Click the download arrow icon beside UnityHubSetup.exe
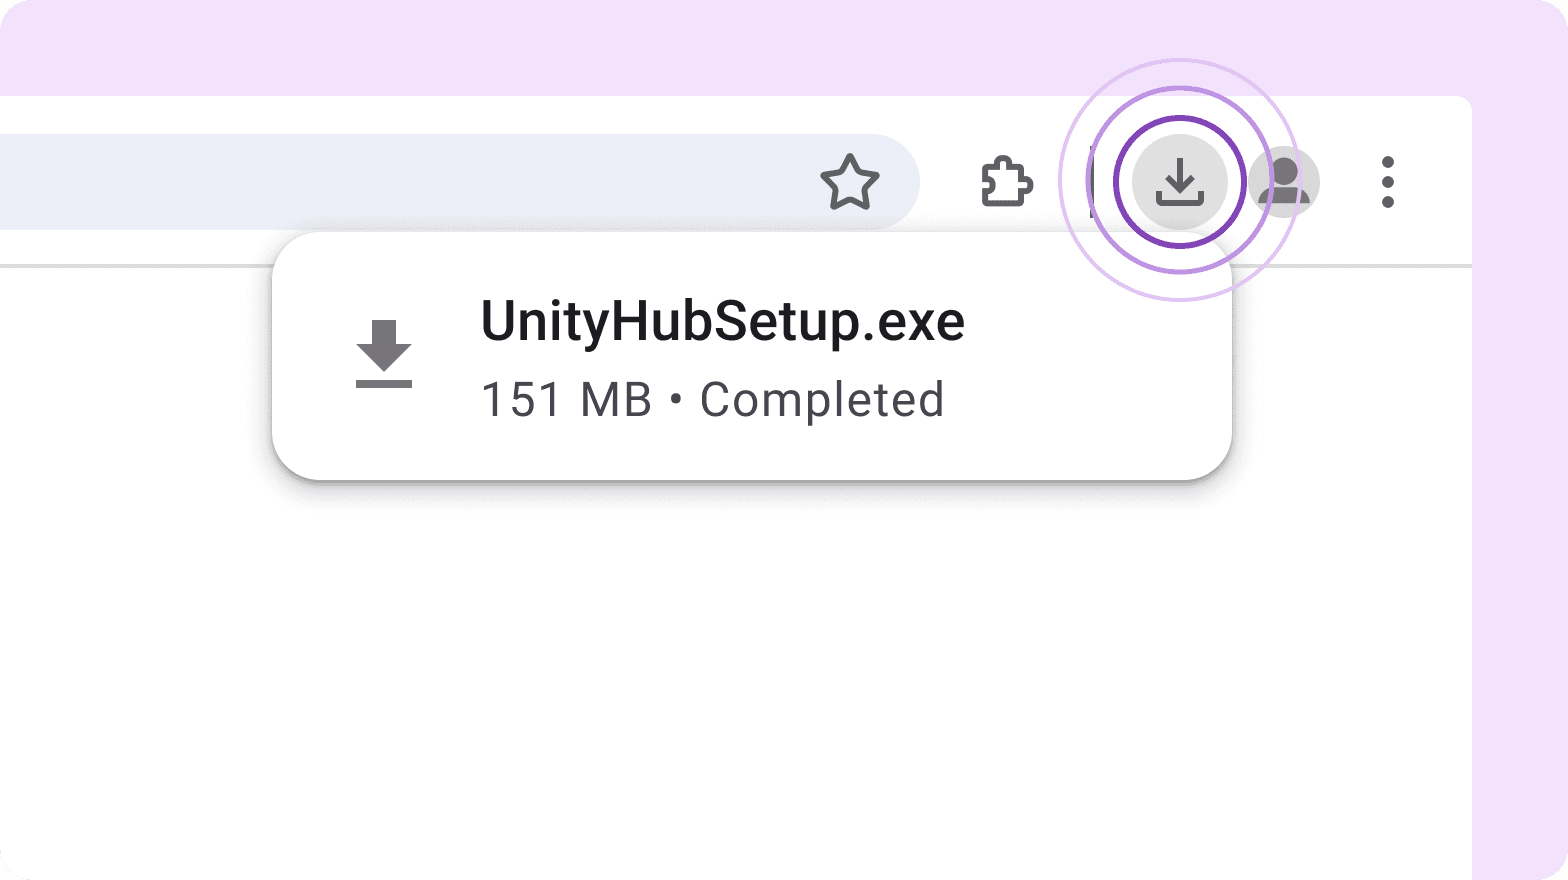The height and width of the screenshot is (880, 1568). coord(384,354)
